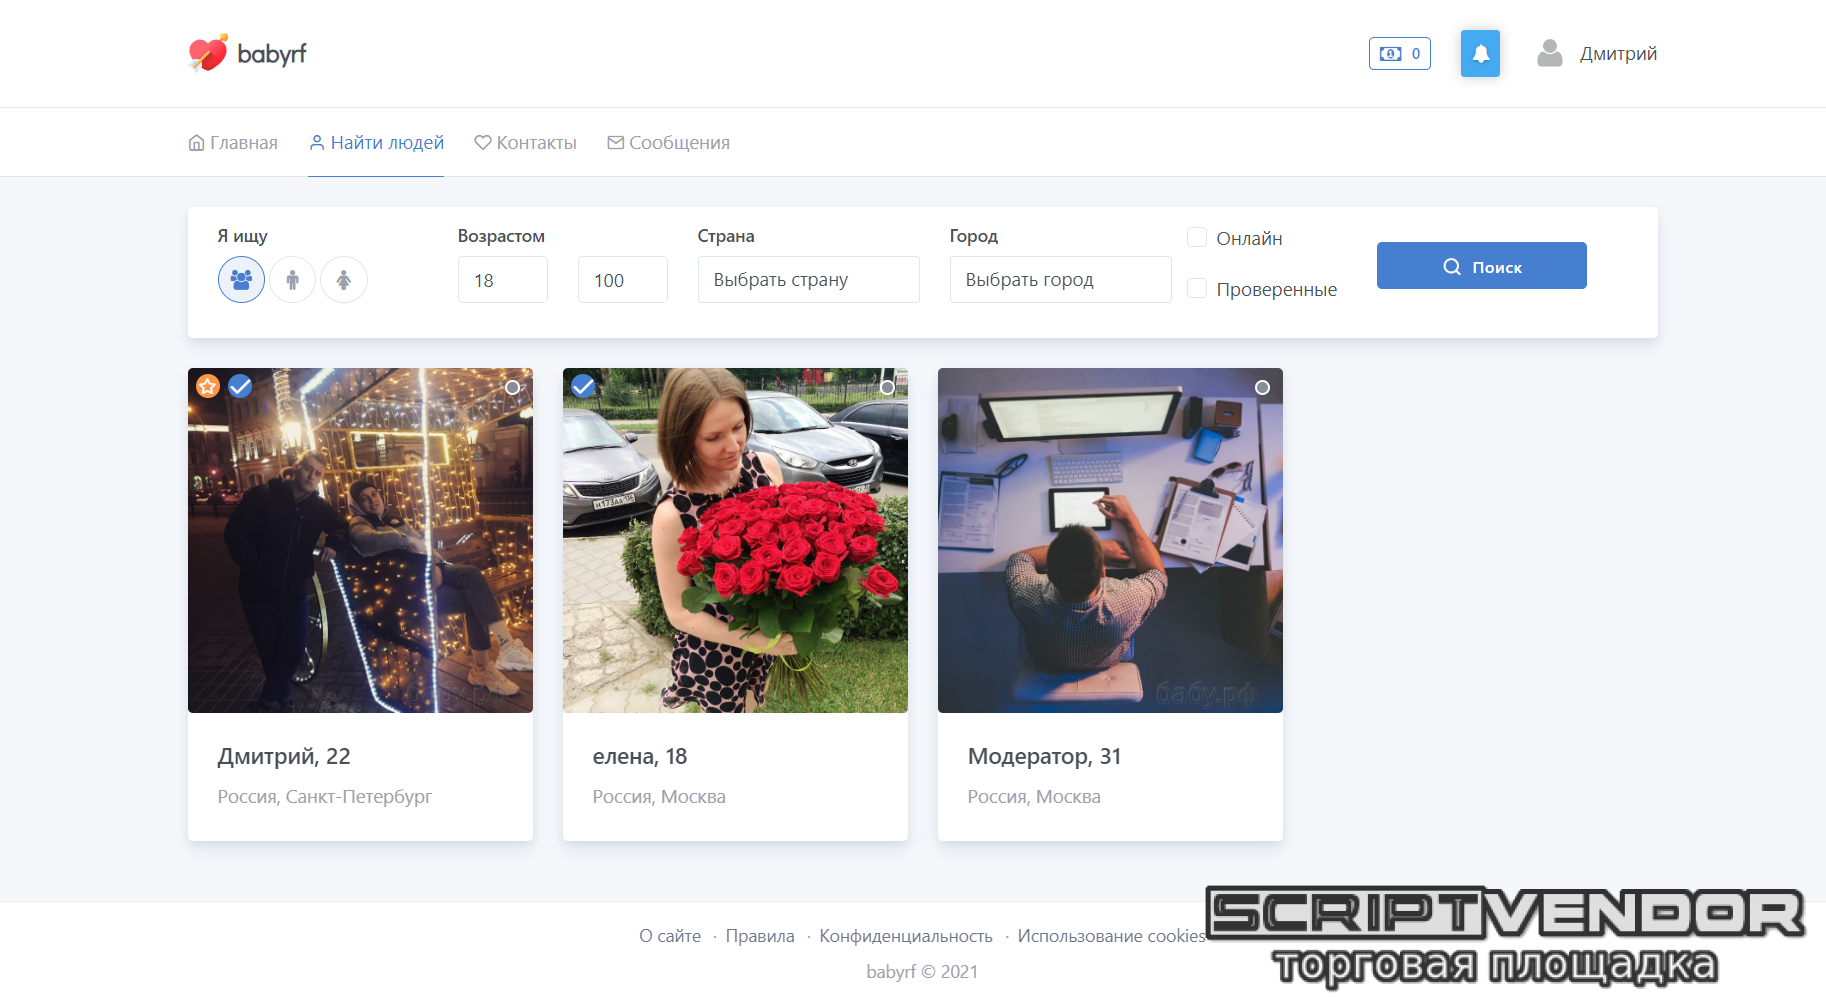Open Модератор's desk photo

tap(1110, 540)
